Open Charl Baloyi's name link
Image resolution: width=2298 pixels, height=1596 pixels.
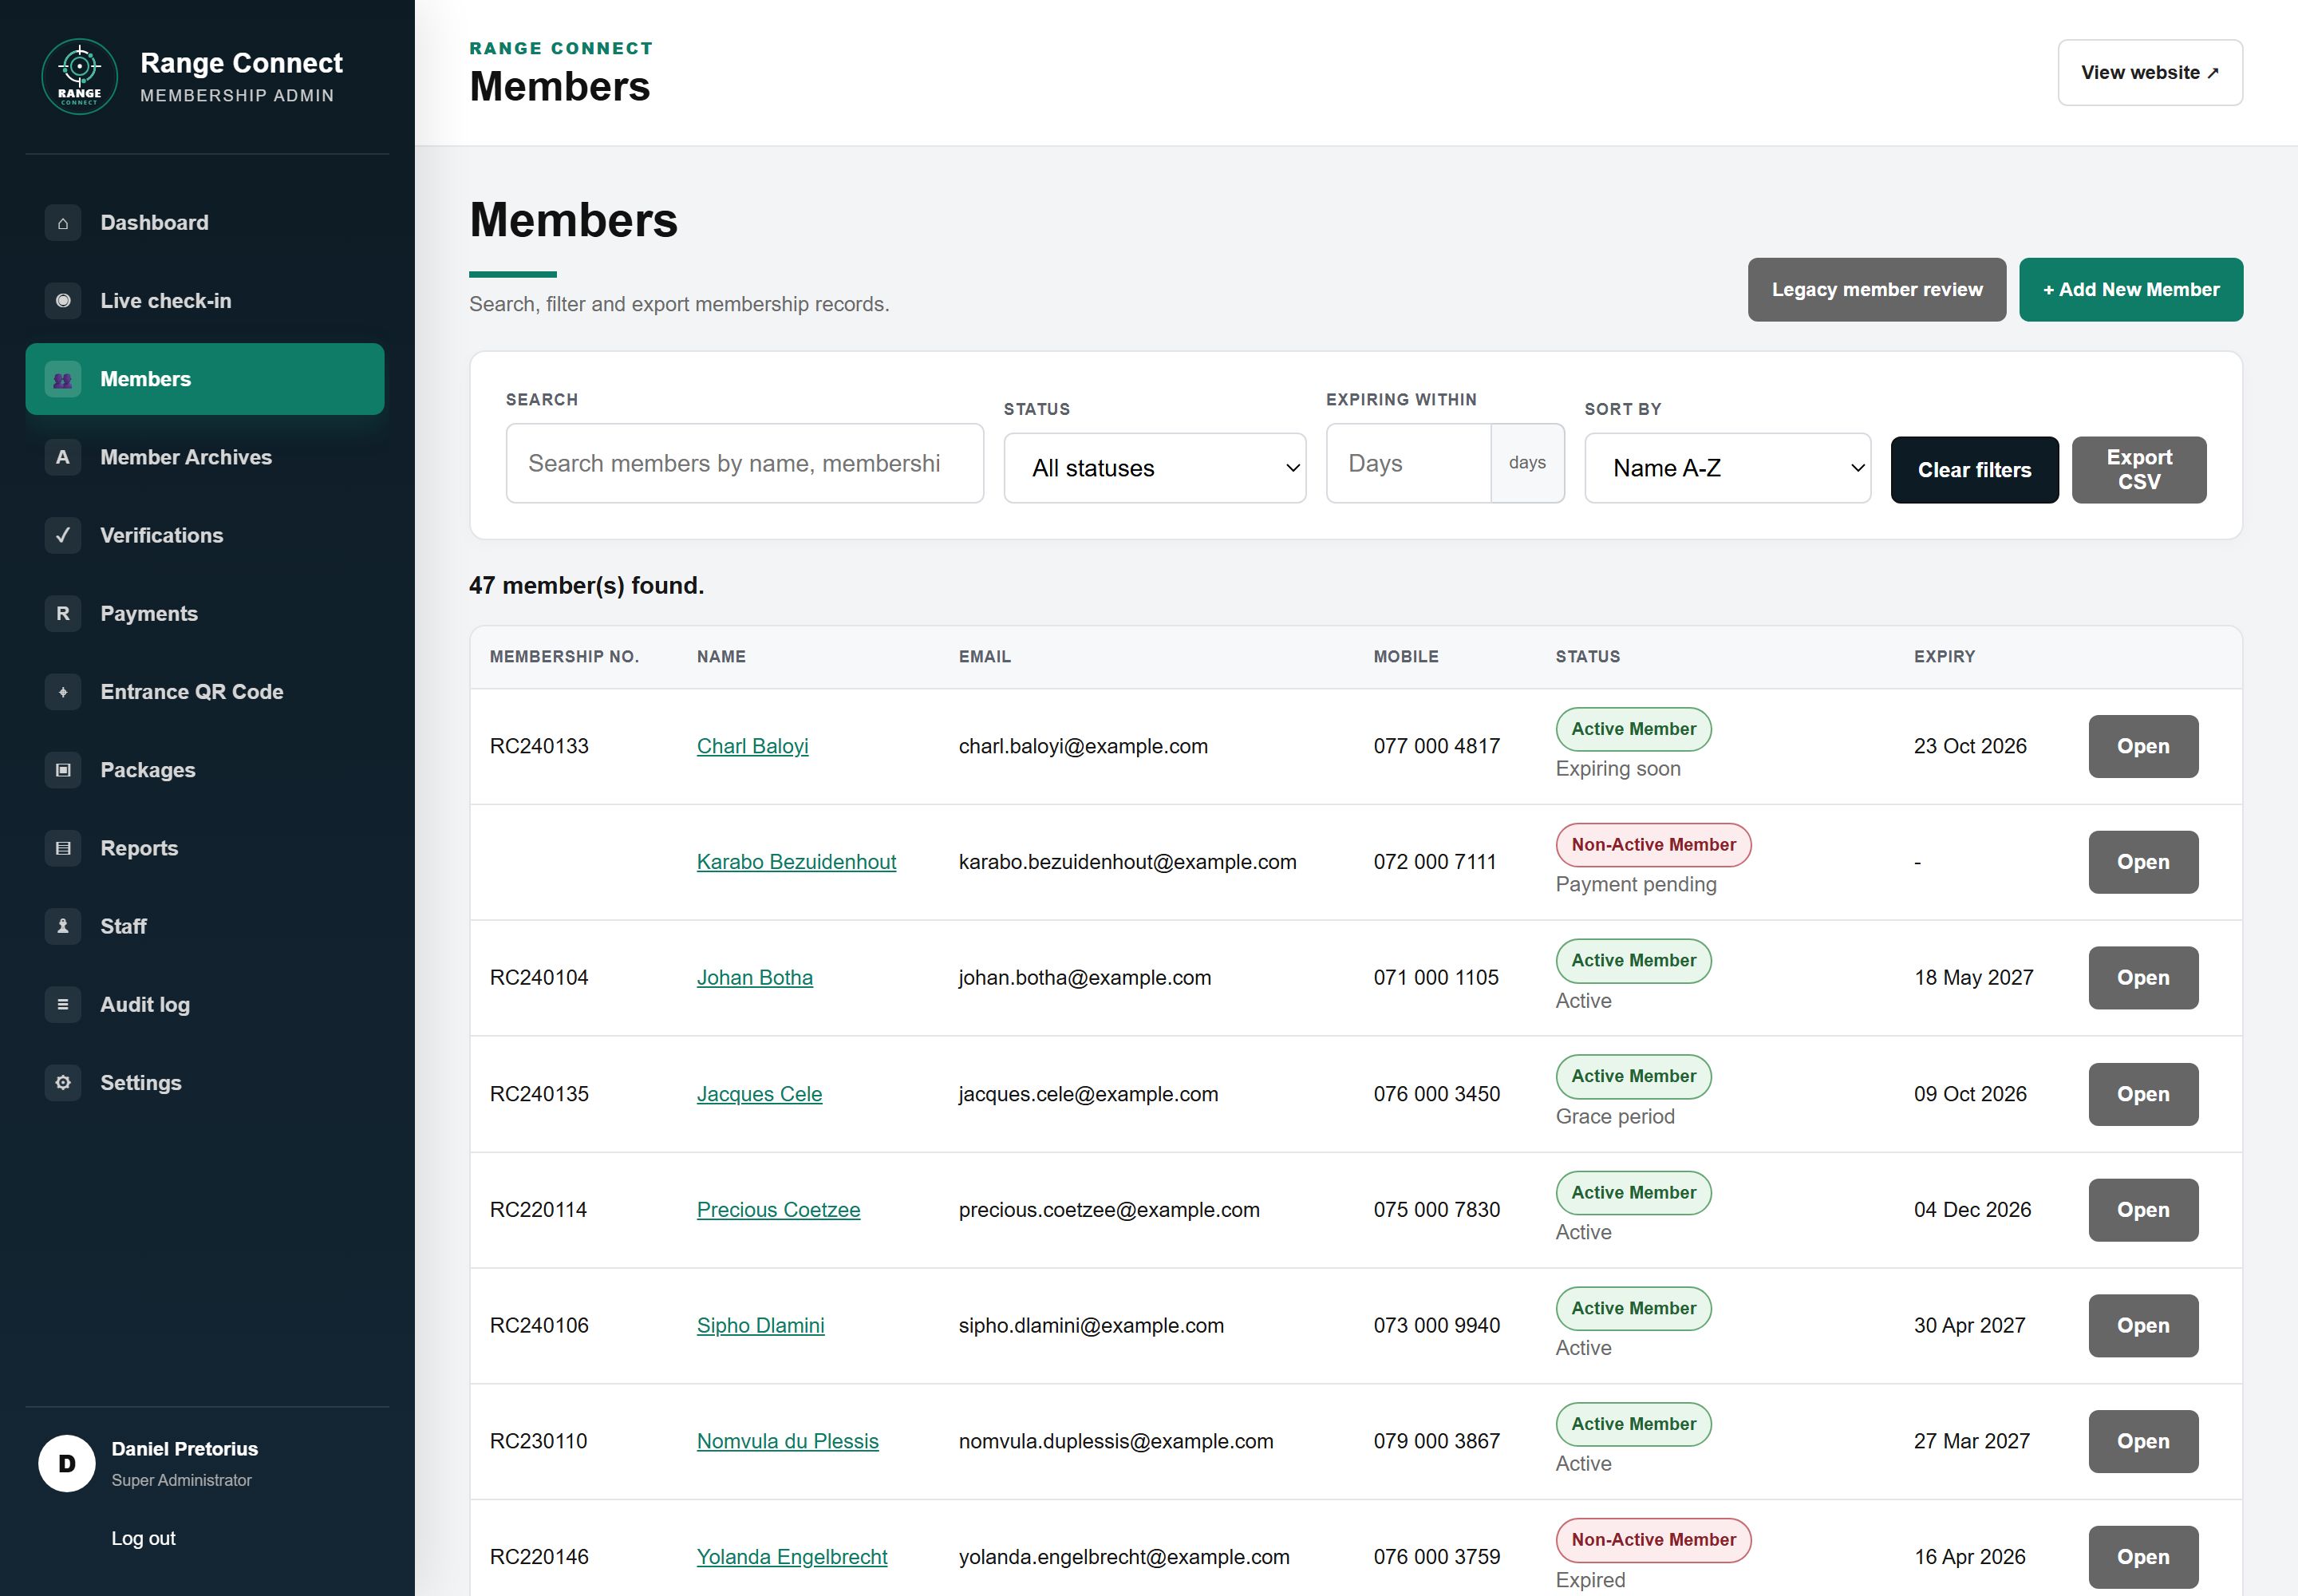(x=752, y=746)
